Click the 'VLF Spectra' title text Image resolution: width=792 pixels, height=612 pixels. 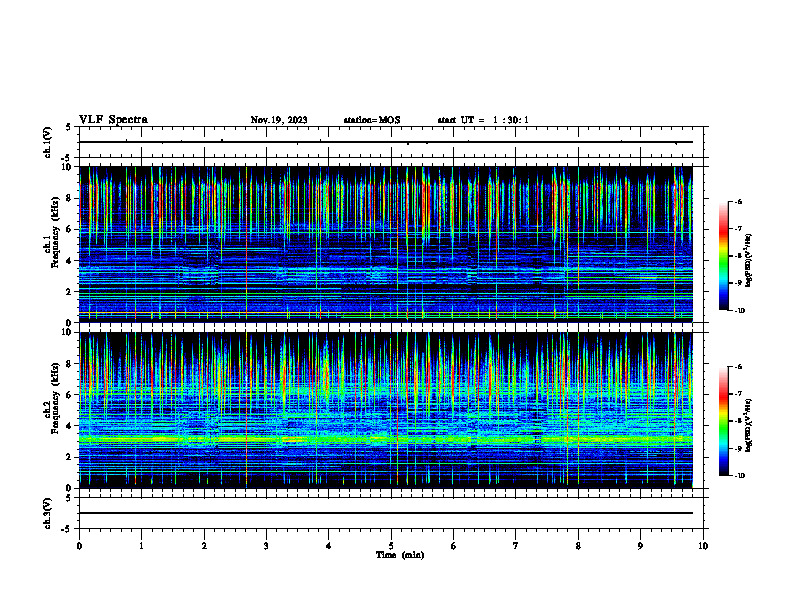click(x=113, y=120)
